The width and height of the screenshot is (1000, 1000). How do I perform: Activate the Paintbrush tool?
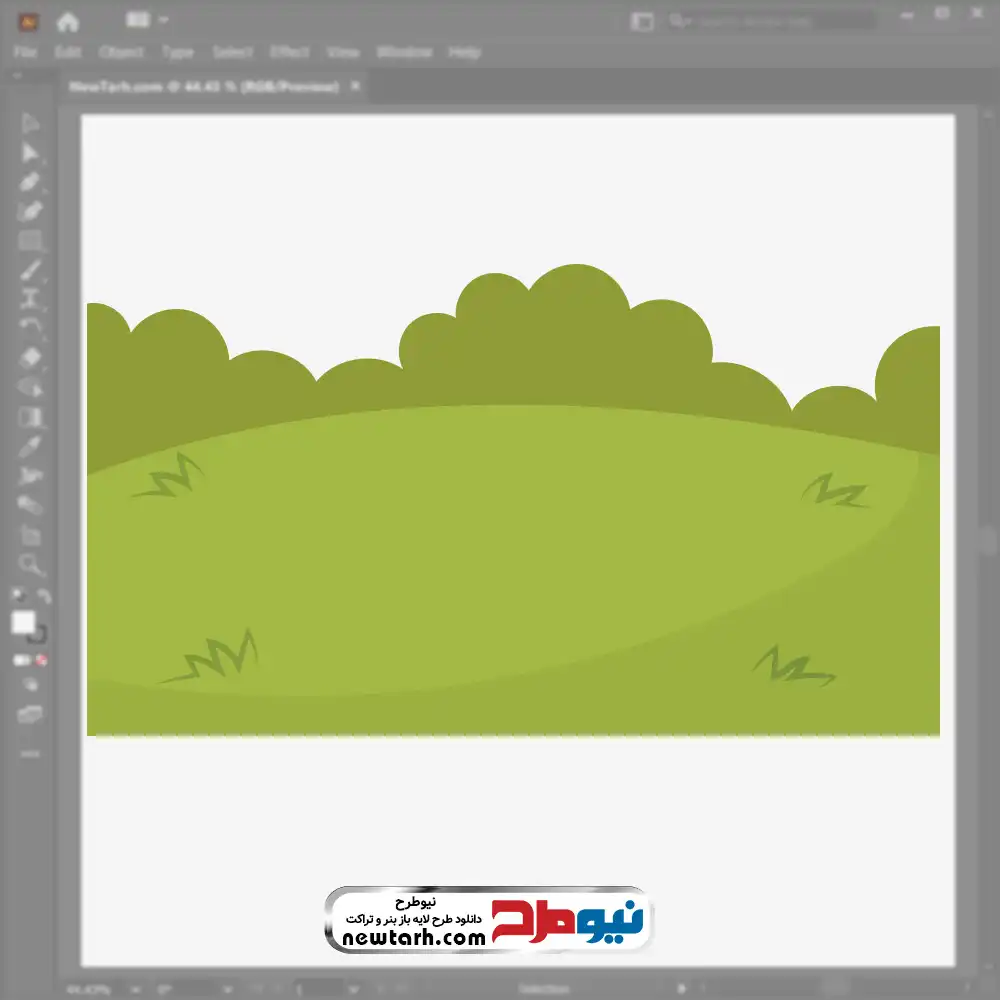(x=30, y=270)
